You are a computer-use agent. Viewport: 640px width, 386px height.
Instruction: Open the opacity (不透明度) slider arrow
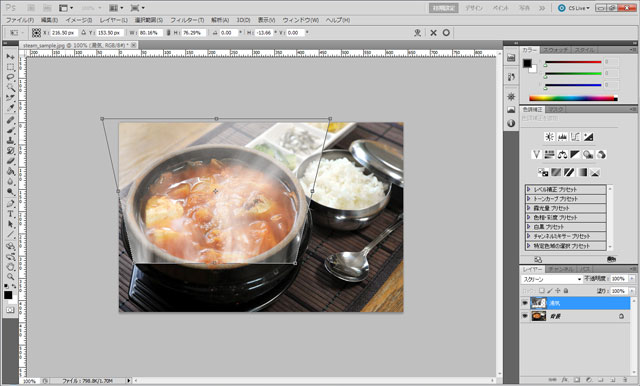(x=632, y=279)
